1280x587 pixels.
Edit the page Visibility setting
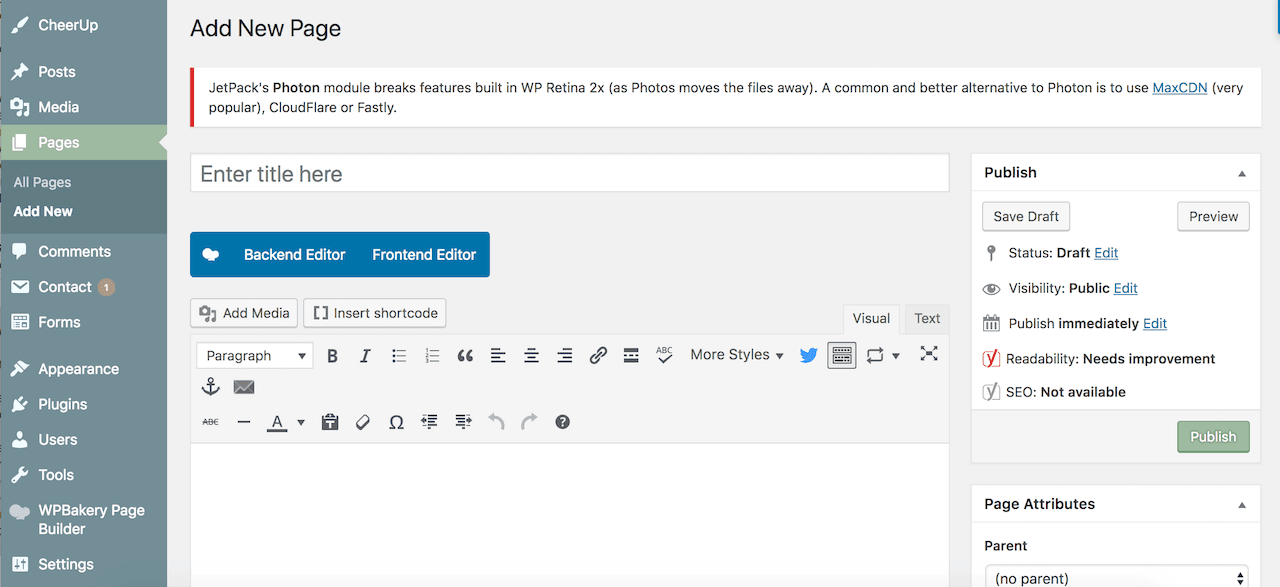click(1125, 288)
